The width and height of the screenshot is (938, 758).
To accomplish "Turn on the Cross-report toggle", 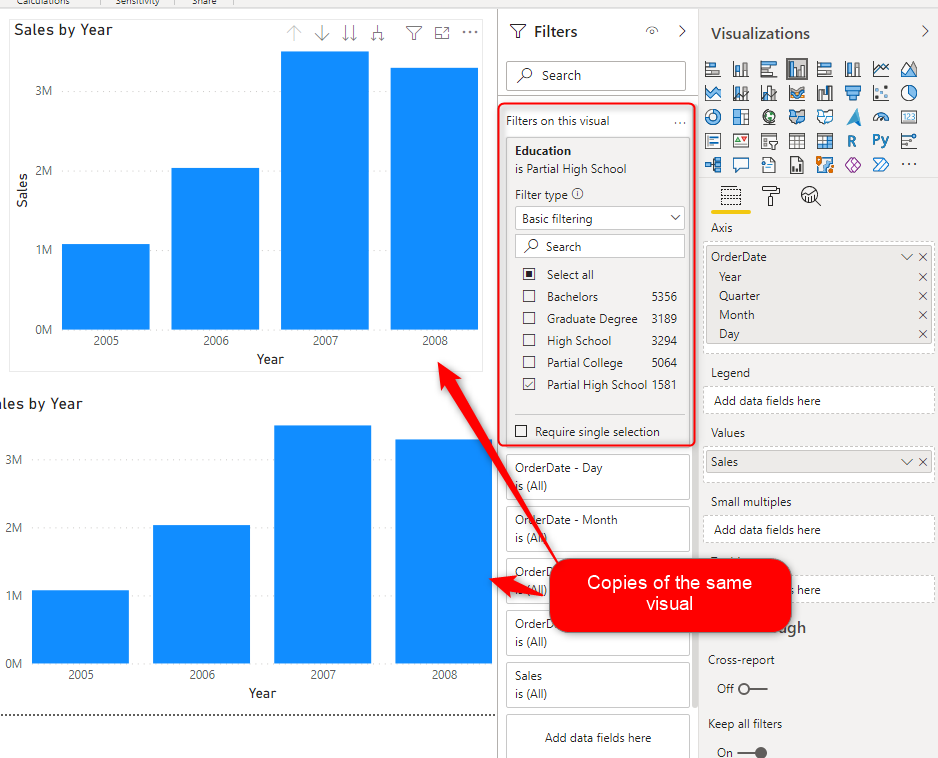I will (x=751, y=689).
